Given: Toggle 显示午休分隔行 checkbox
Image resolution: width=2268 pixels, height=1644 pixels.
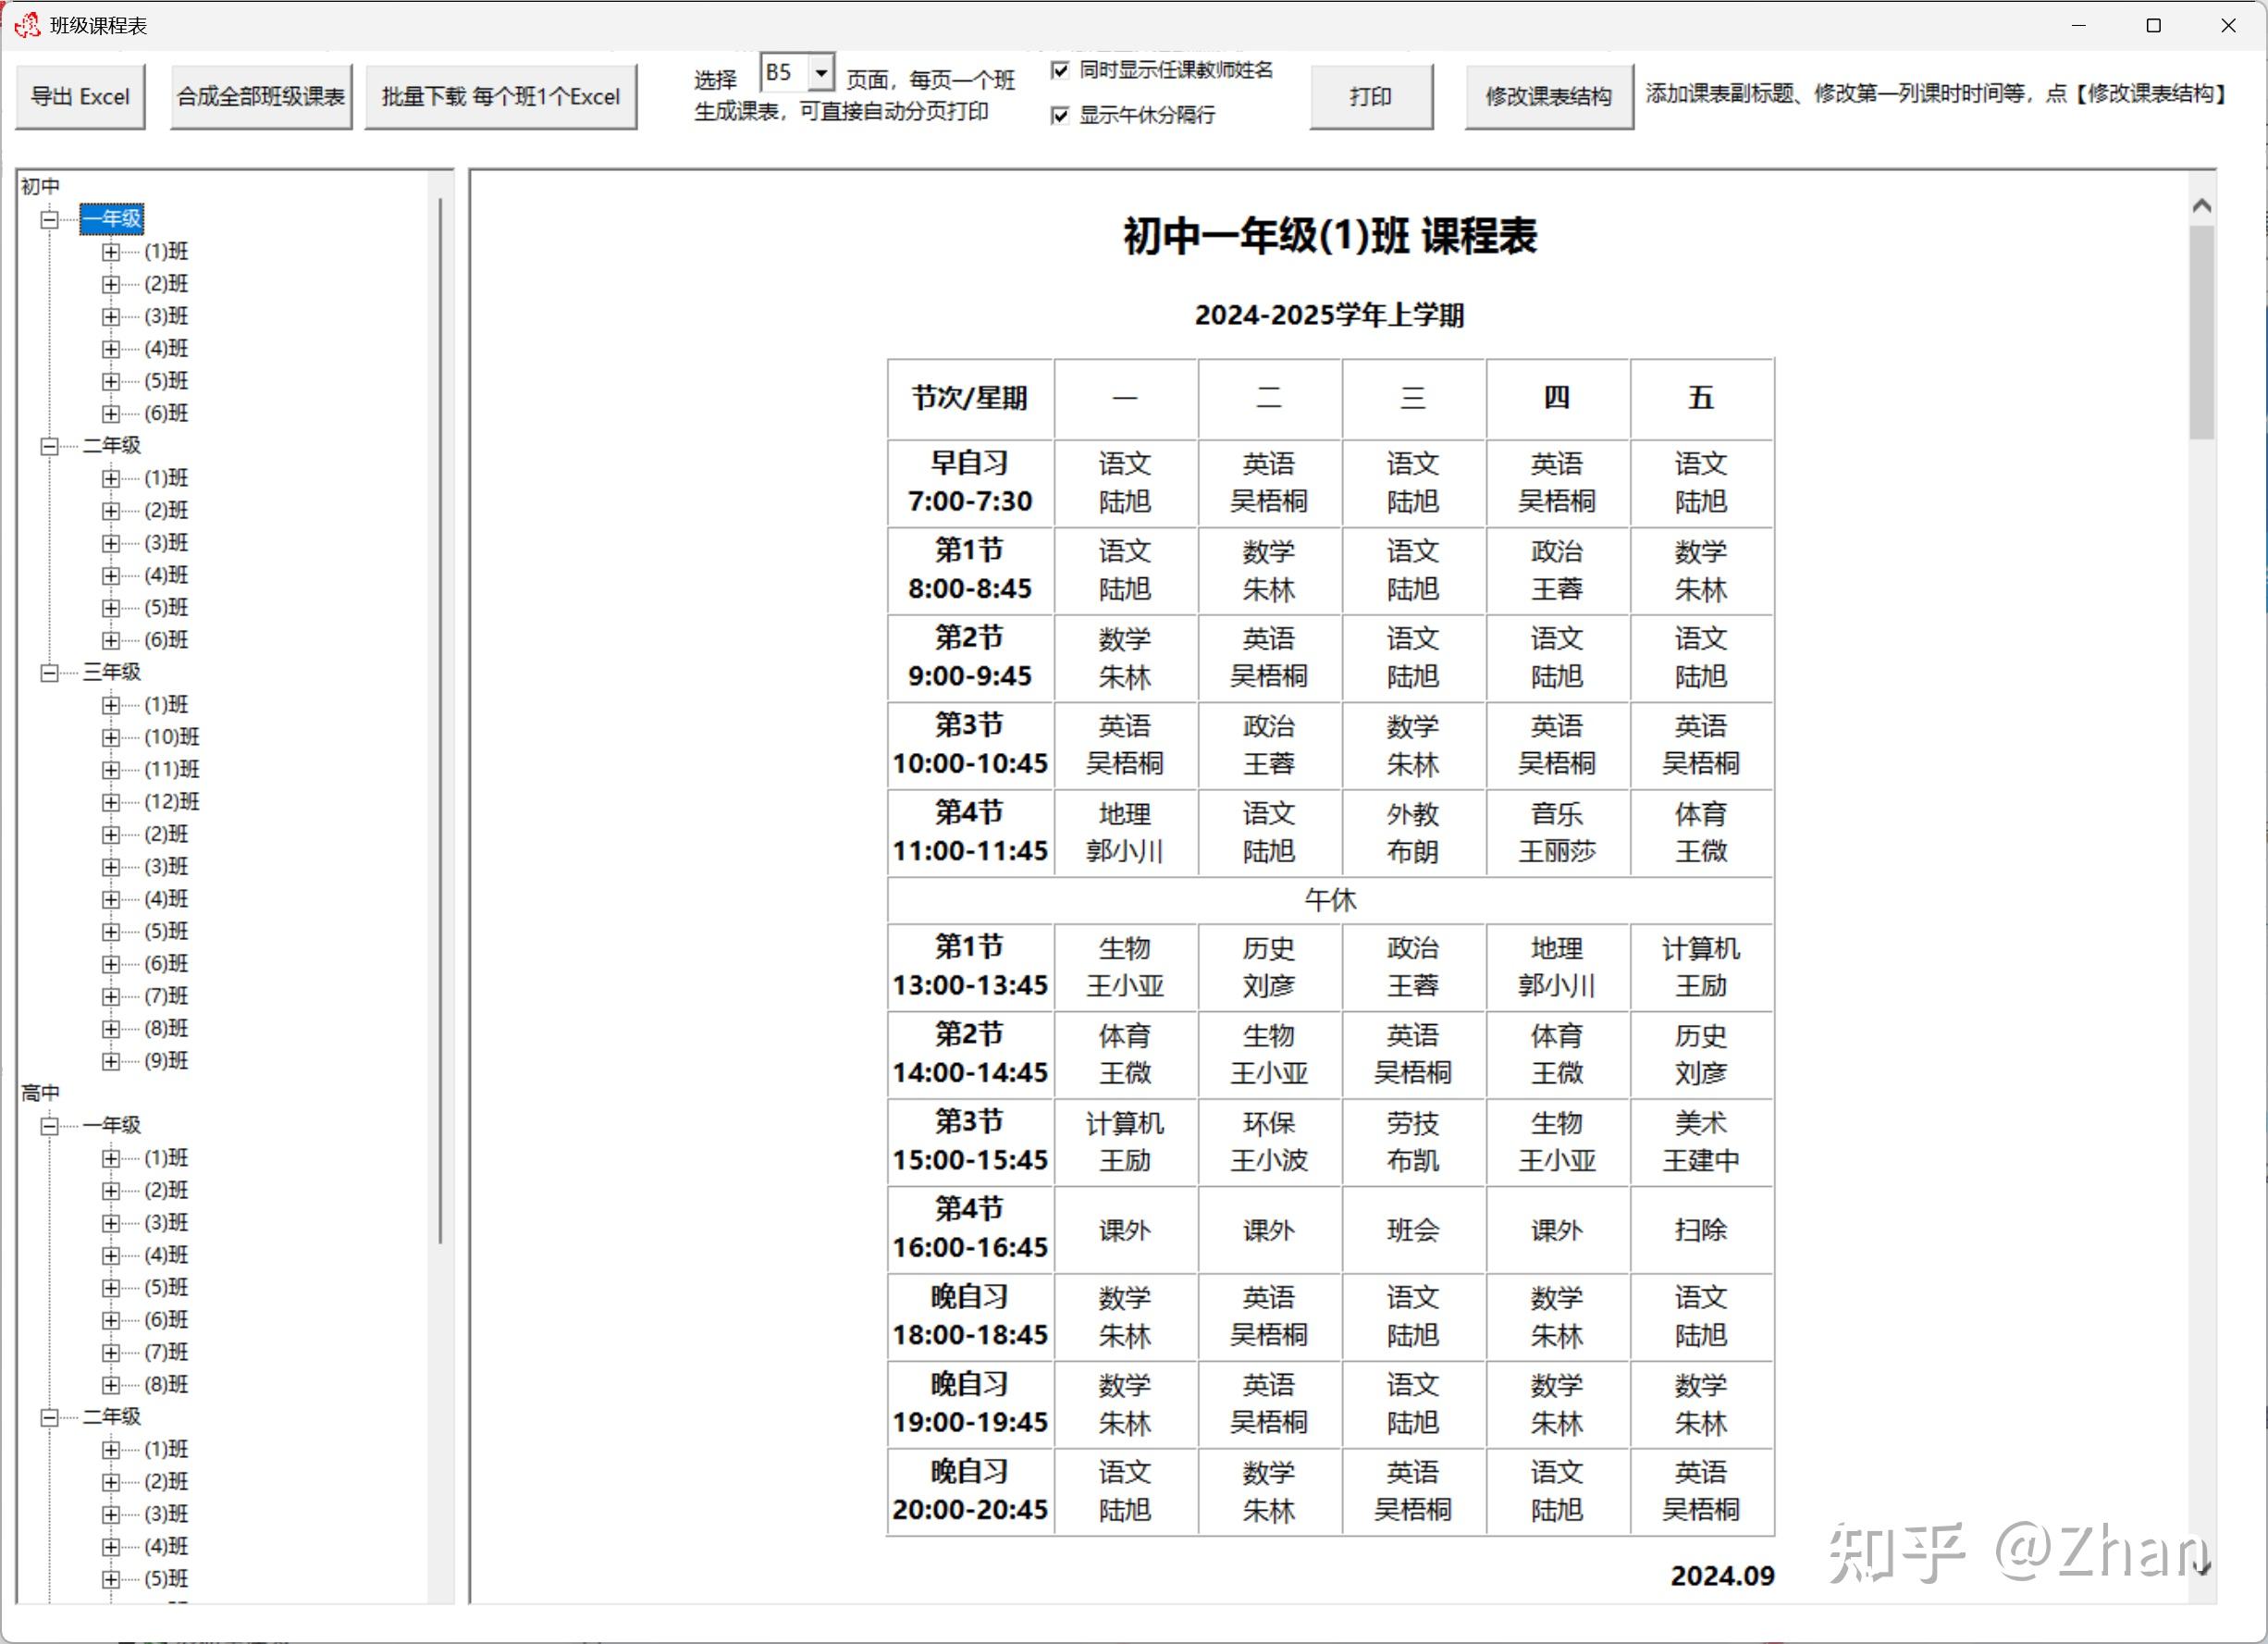Looking at the screenshot, I should pos(1061,116).
